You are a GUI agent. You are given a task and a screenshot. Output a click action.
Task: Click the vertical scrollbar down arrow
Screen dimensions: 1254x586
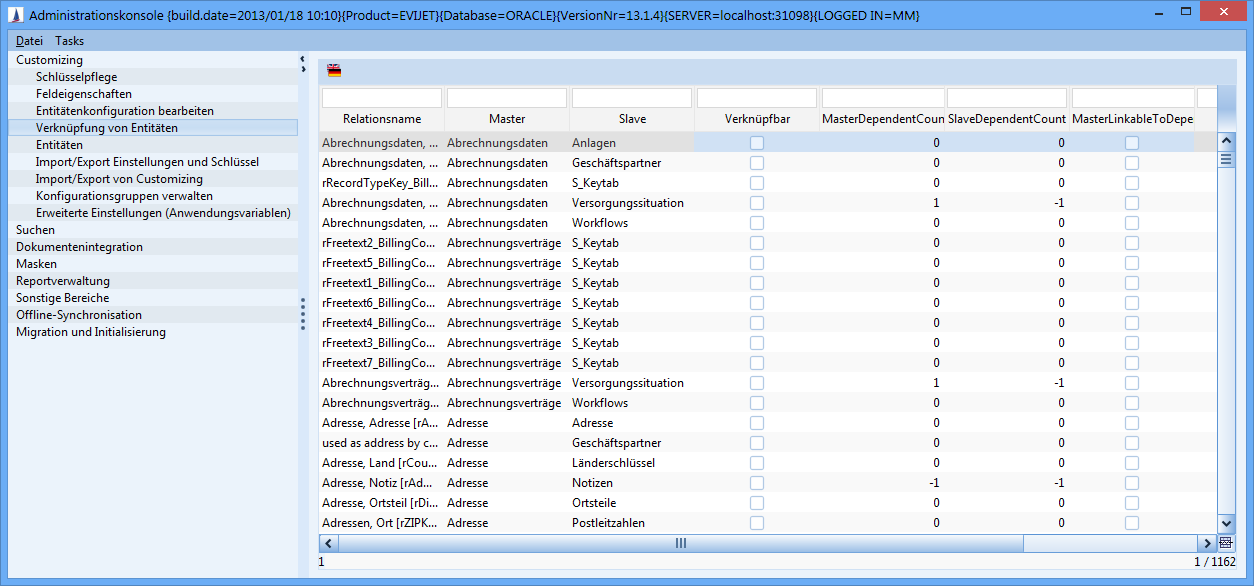coord(1226,524)
